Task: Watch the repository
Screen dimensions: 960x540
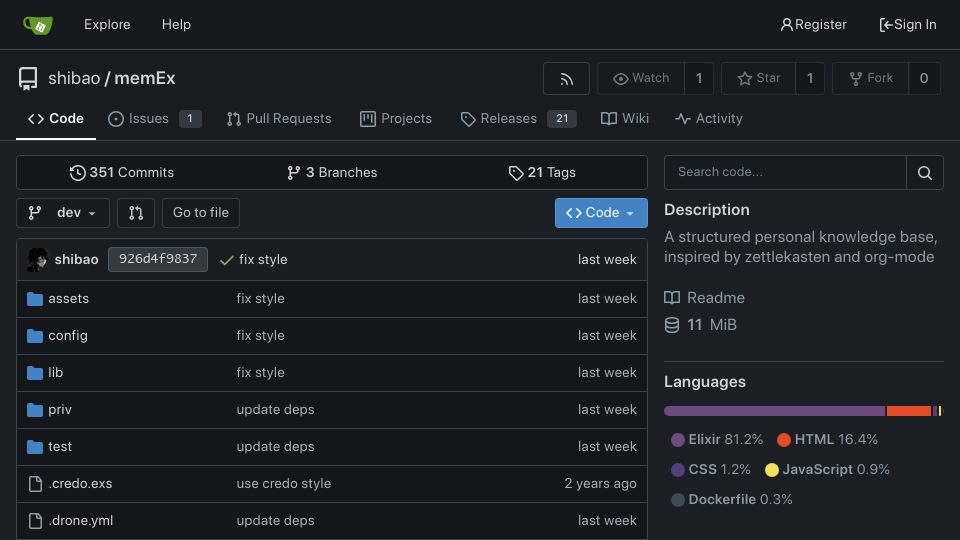Action: click(x=641, y=78)
